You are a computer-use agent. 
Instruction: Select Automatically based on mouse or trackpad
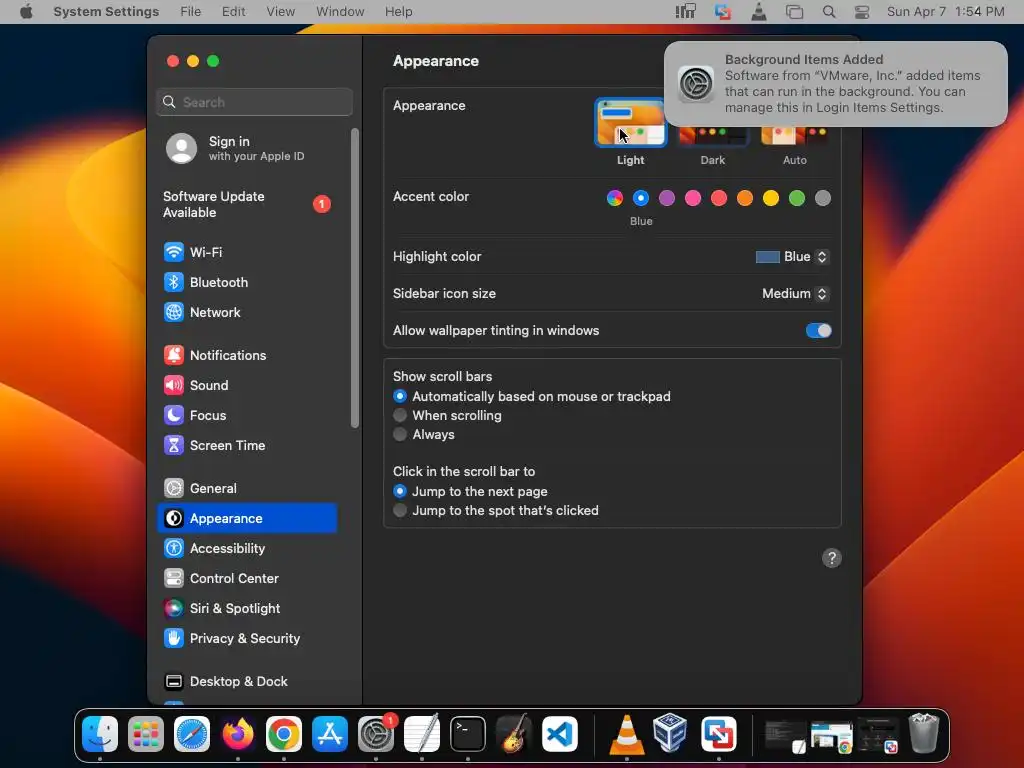coord(400,396)
